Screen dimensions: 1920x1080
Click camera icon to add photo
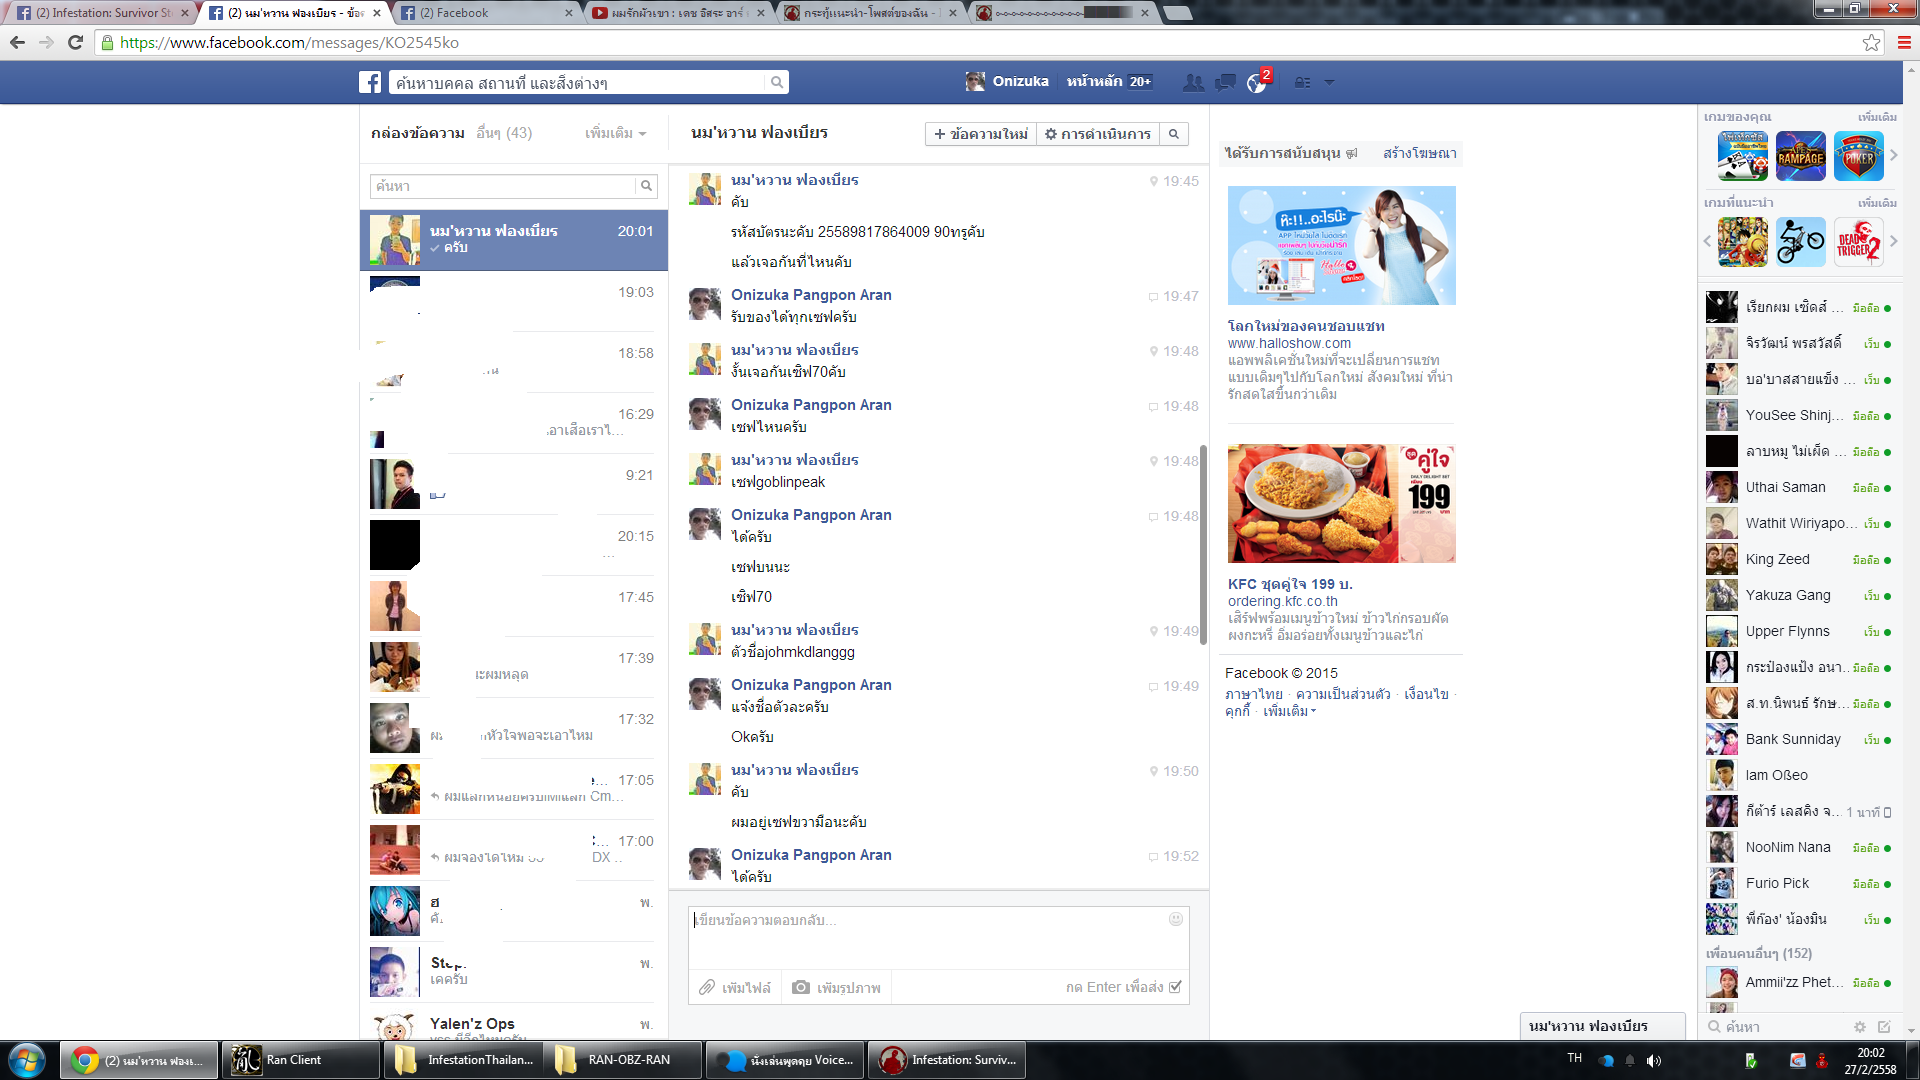pyautogui.click(x=801, y=987)
